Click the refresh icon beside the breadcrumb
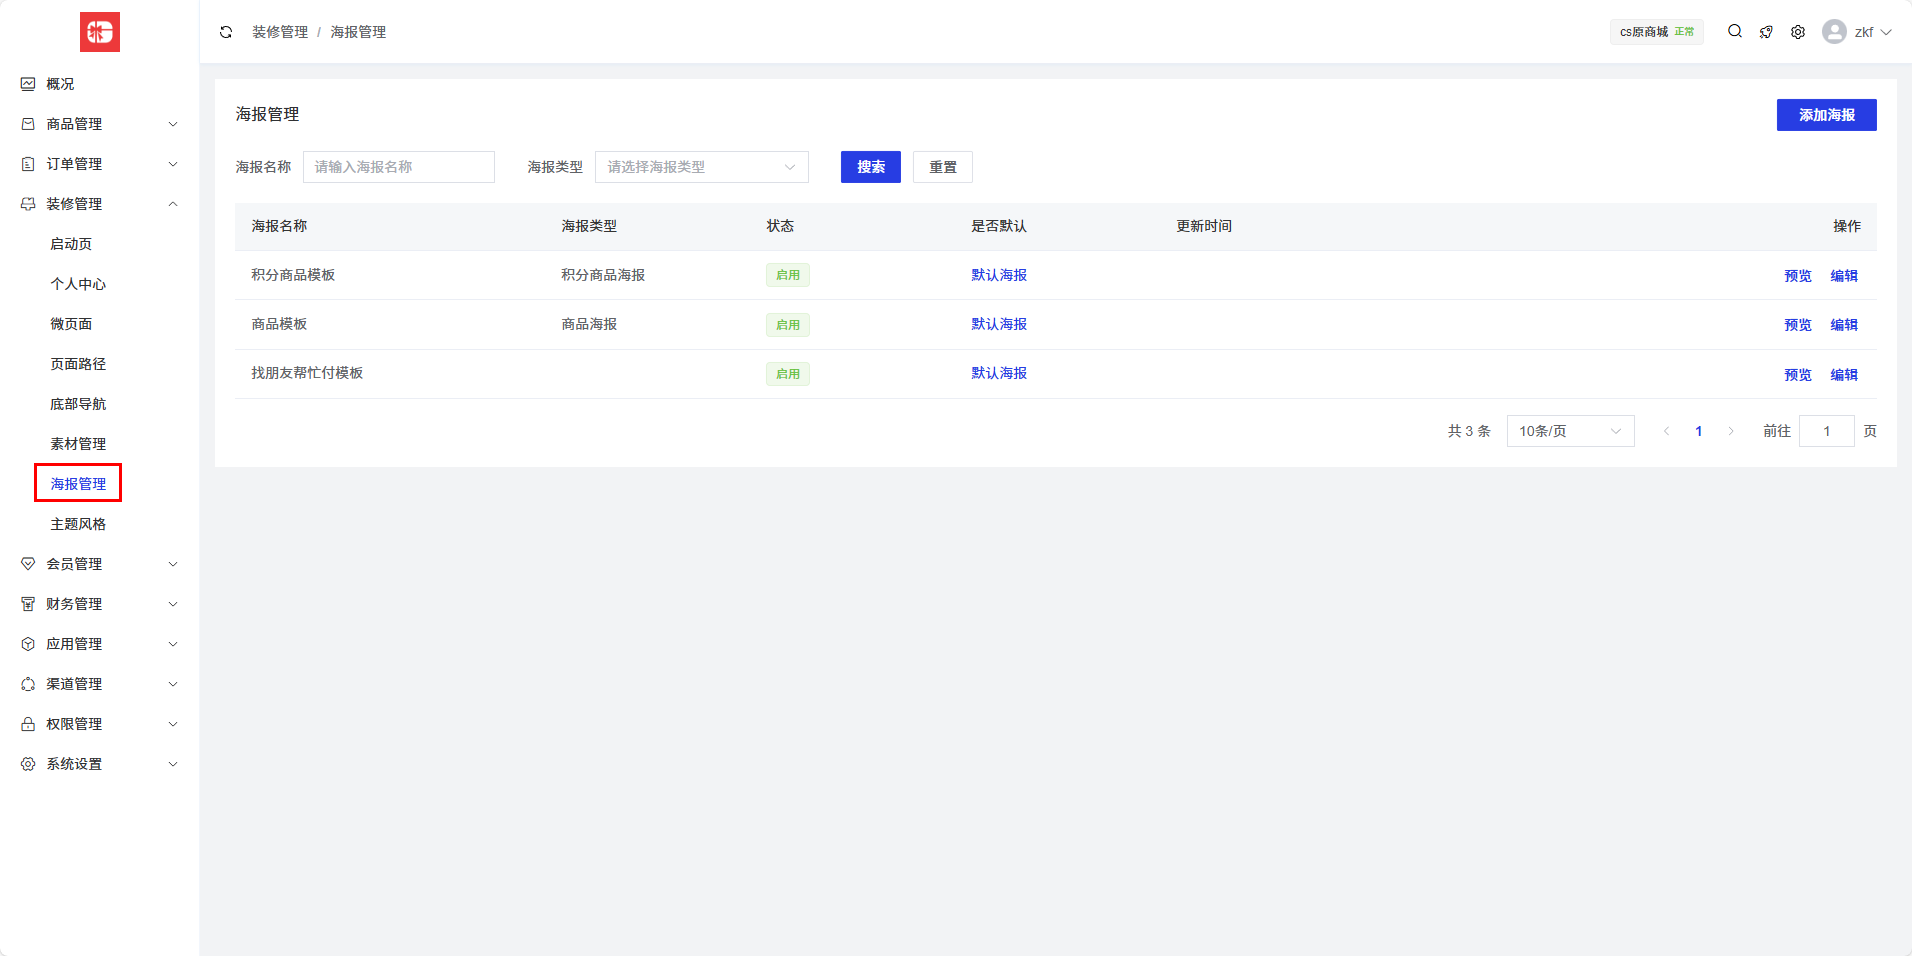 (x=226, y=32)
